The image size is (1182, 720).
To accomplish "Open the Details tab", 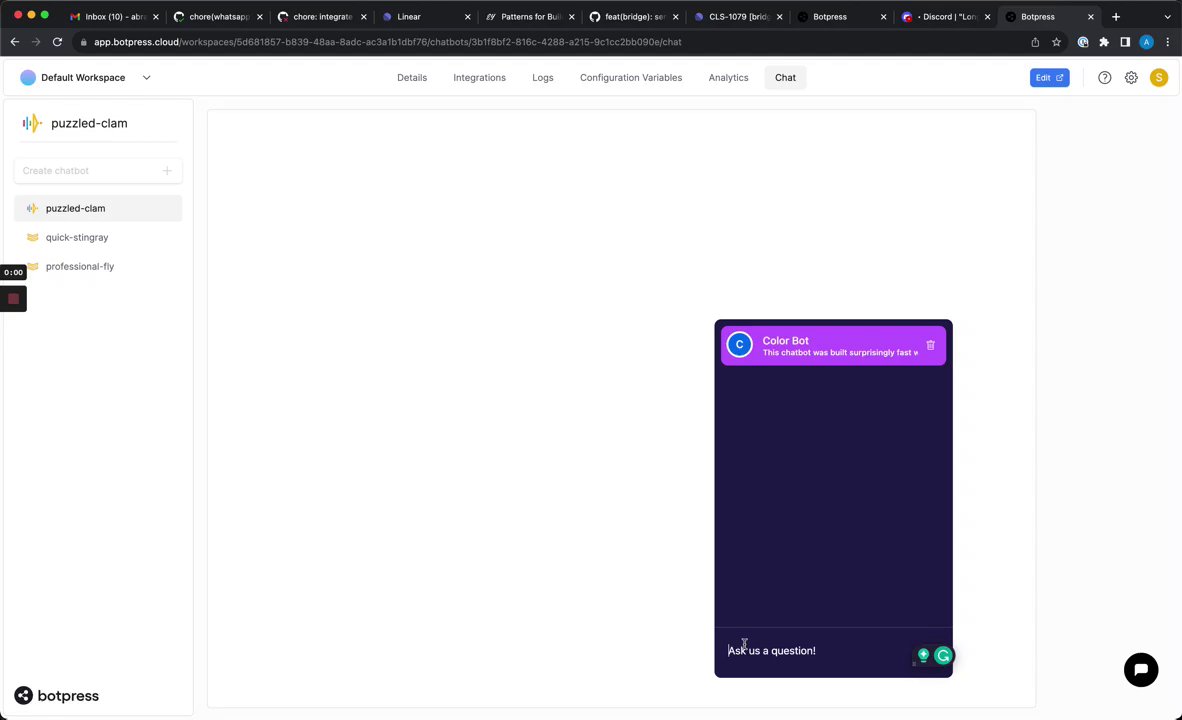I will [412, 78].
